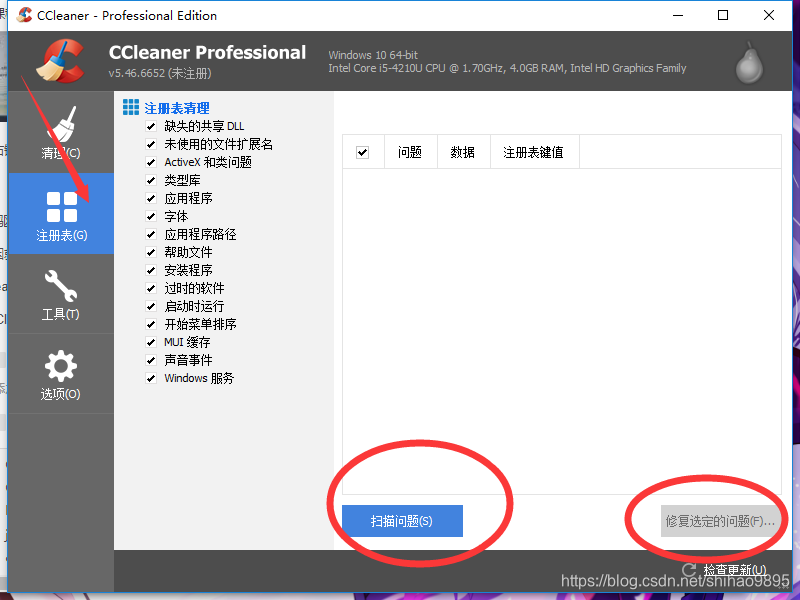Image resolution: width=800 pixels, height=600 pixels.
Task: Click the 扫描问题(S) scan button
Action: pyautogui.click(x=402, y=521)
